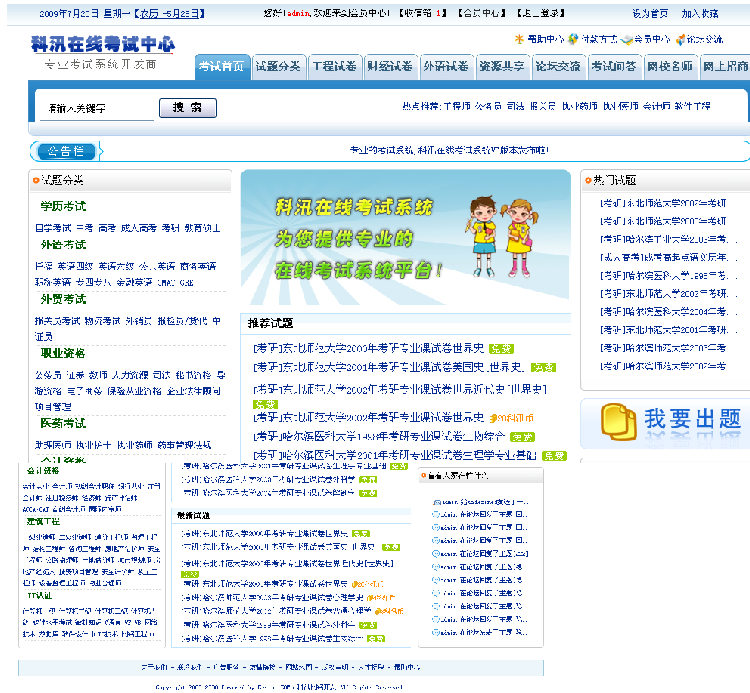This screenshot has height=693, width=750.
Task: Open the 考试问答 tab
Action: (614, 67)
